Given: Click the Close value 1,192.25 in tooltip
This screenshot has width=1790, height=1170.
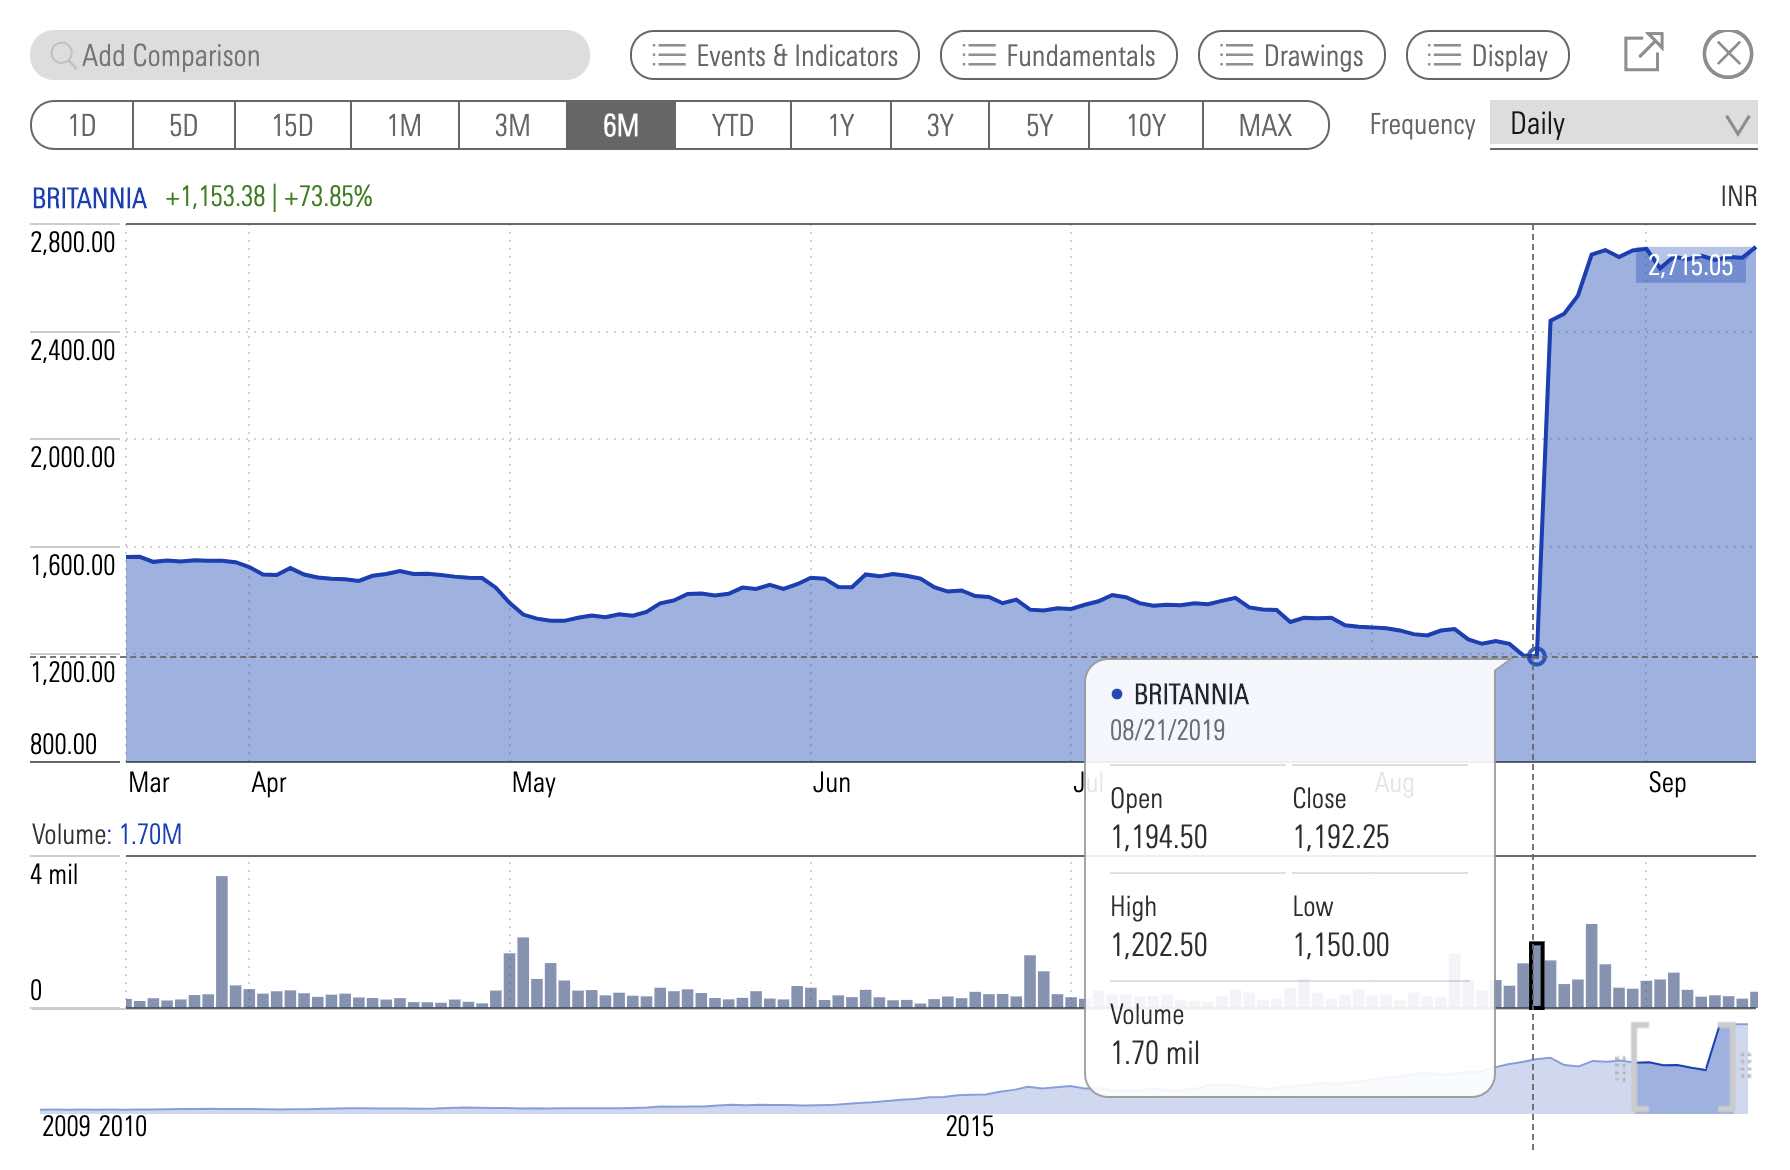Looking at the screenshot, I should pos(1341,837).
